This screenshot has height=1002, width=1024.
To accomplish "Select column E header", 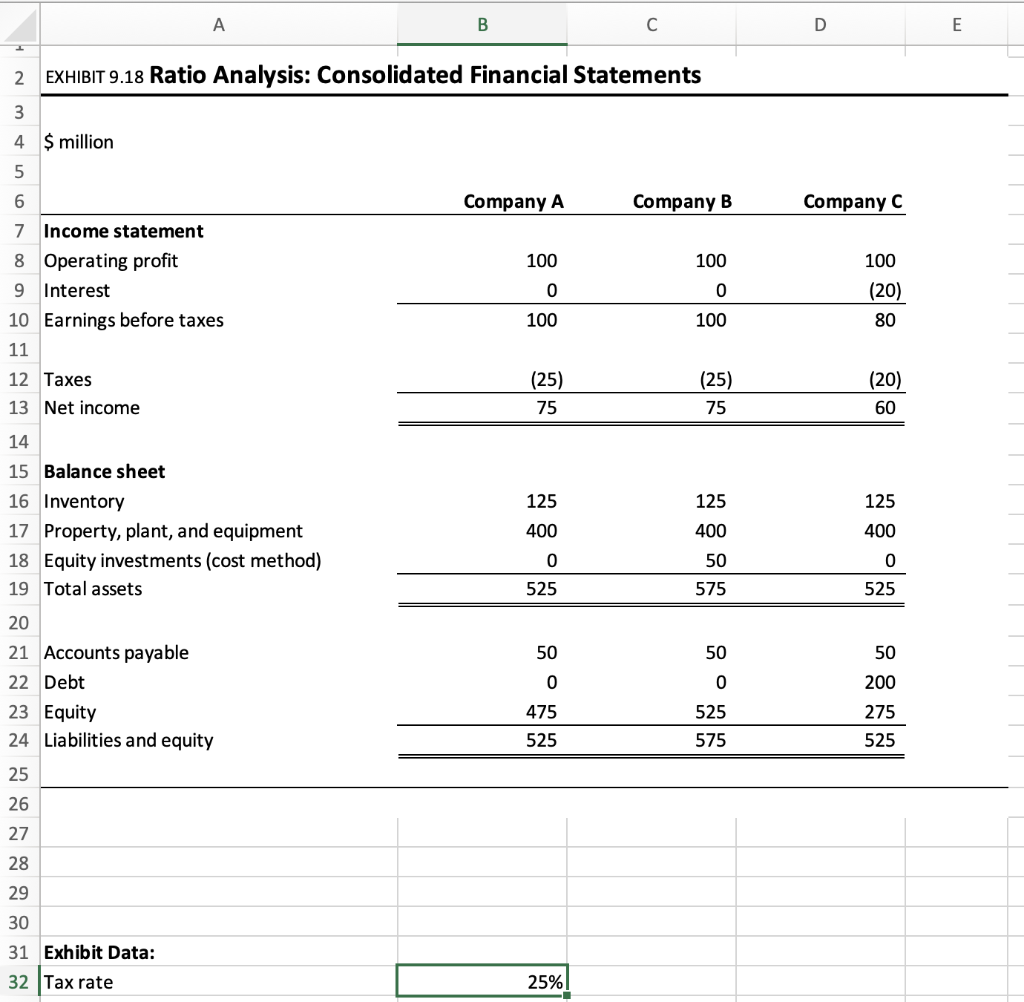I will point(956,24).
